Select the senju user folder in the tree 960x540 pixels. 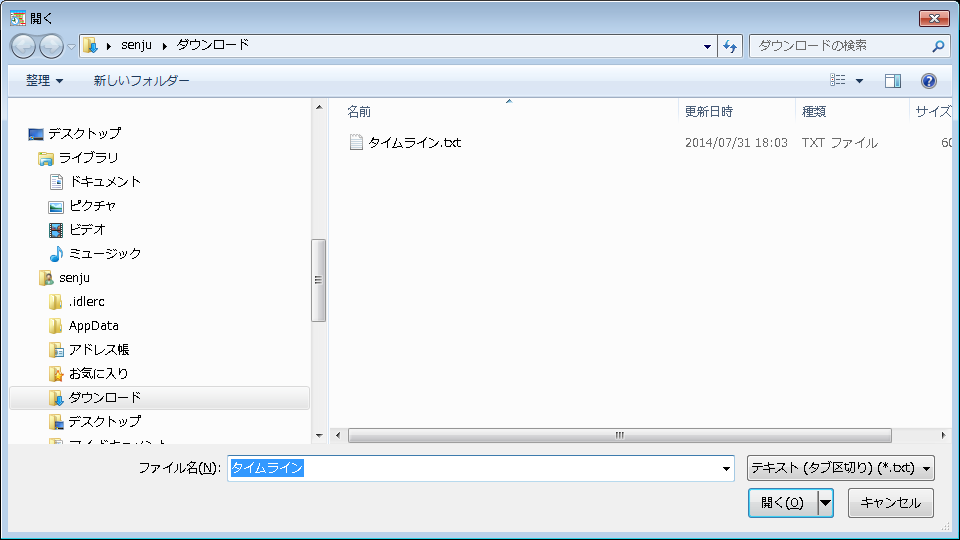pyautogui.click(x=74, y=278)
